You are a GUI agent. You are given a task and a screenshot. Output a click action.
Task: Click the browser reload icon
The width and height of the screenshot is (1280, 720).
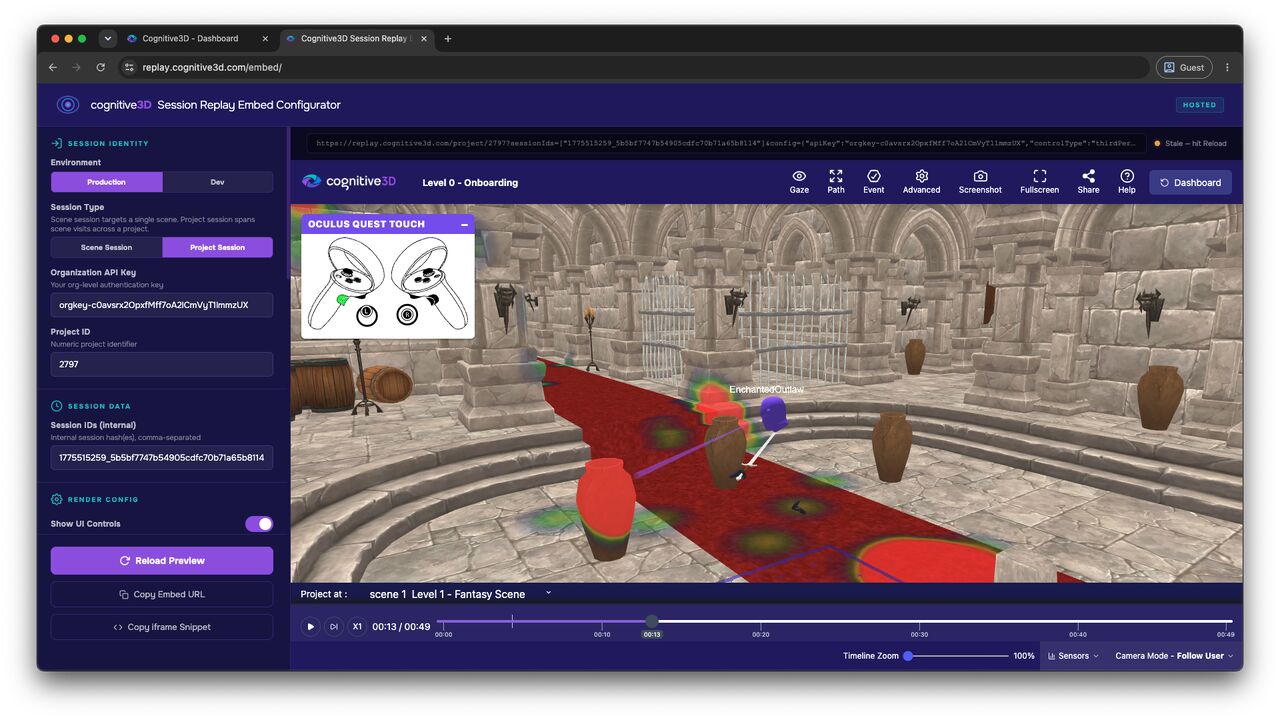pos(100,67)
